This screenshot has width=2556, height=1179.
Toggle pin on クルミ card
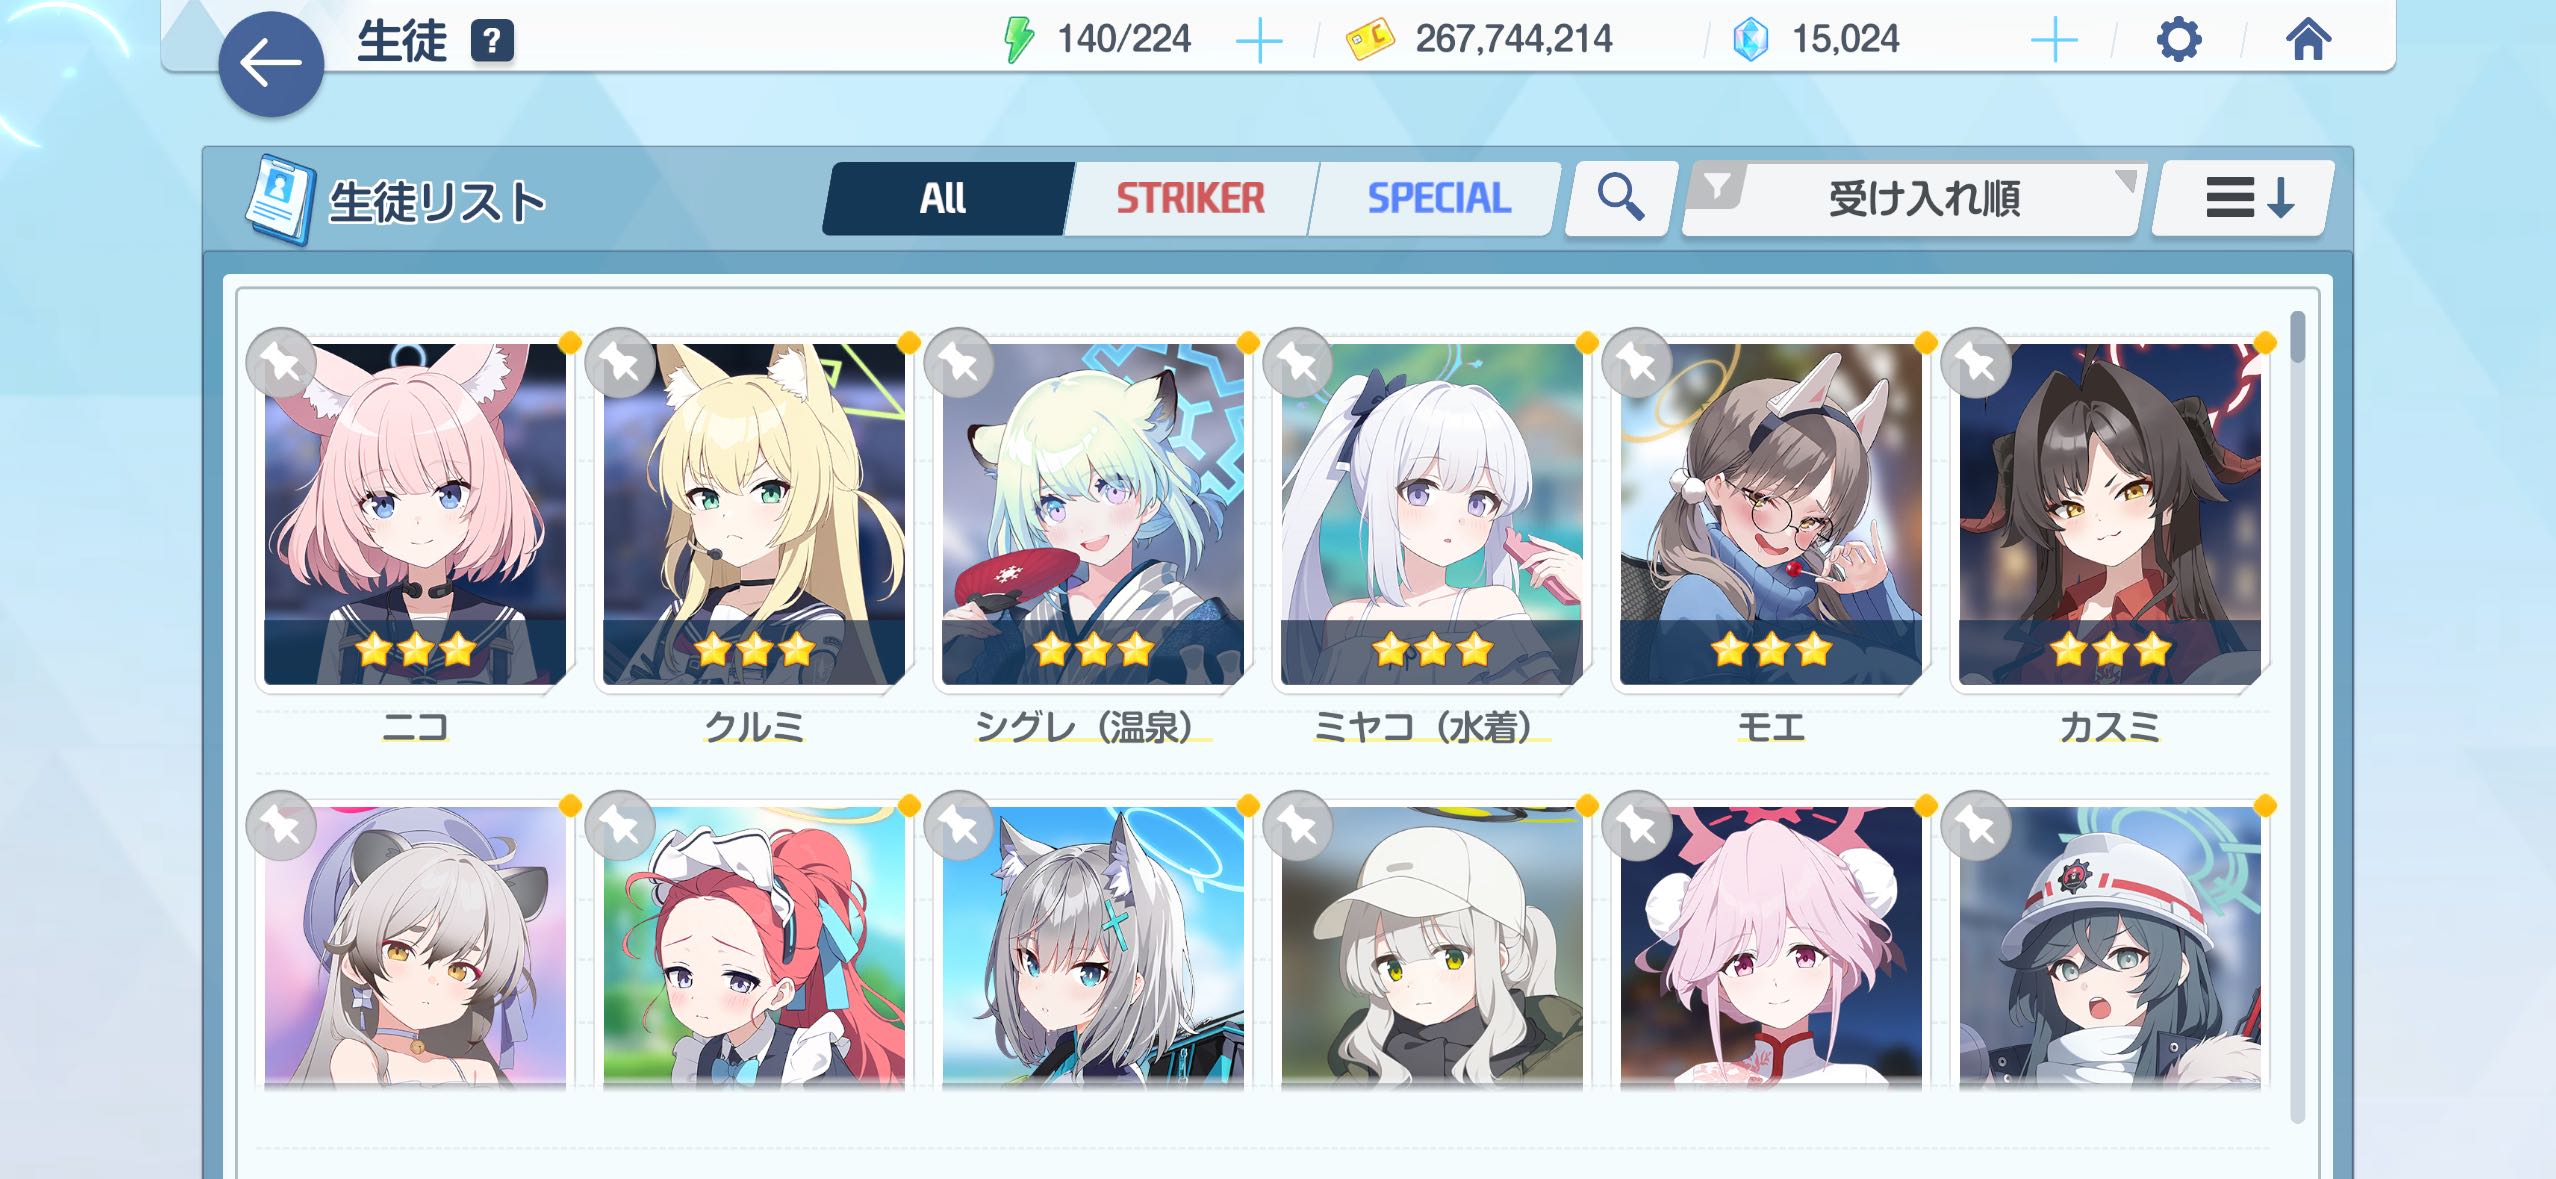coord(620,362)
